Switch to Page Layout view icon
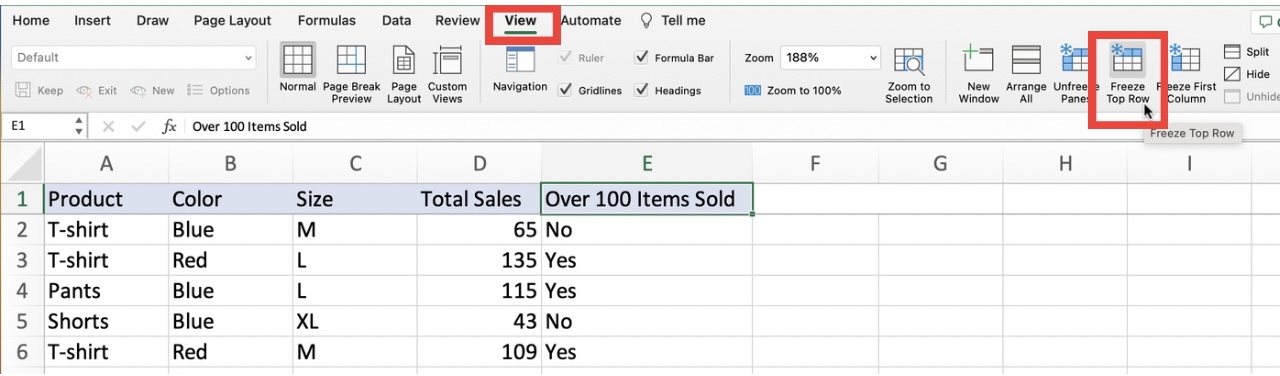The width and height of the screenshot is (1280, 376). (404, 60)
